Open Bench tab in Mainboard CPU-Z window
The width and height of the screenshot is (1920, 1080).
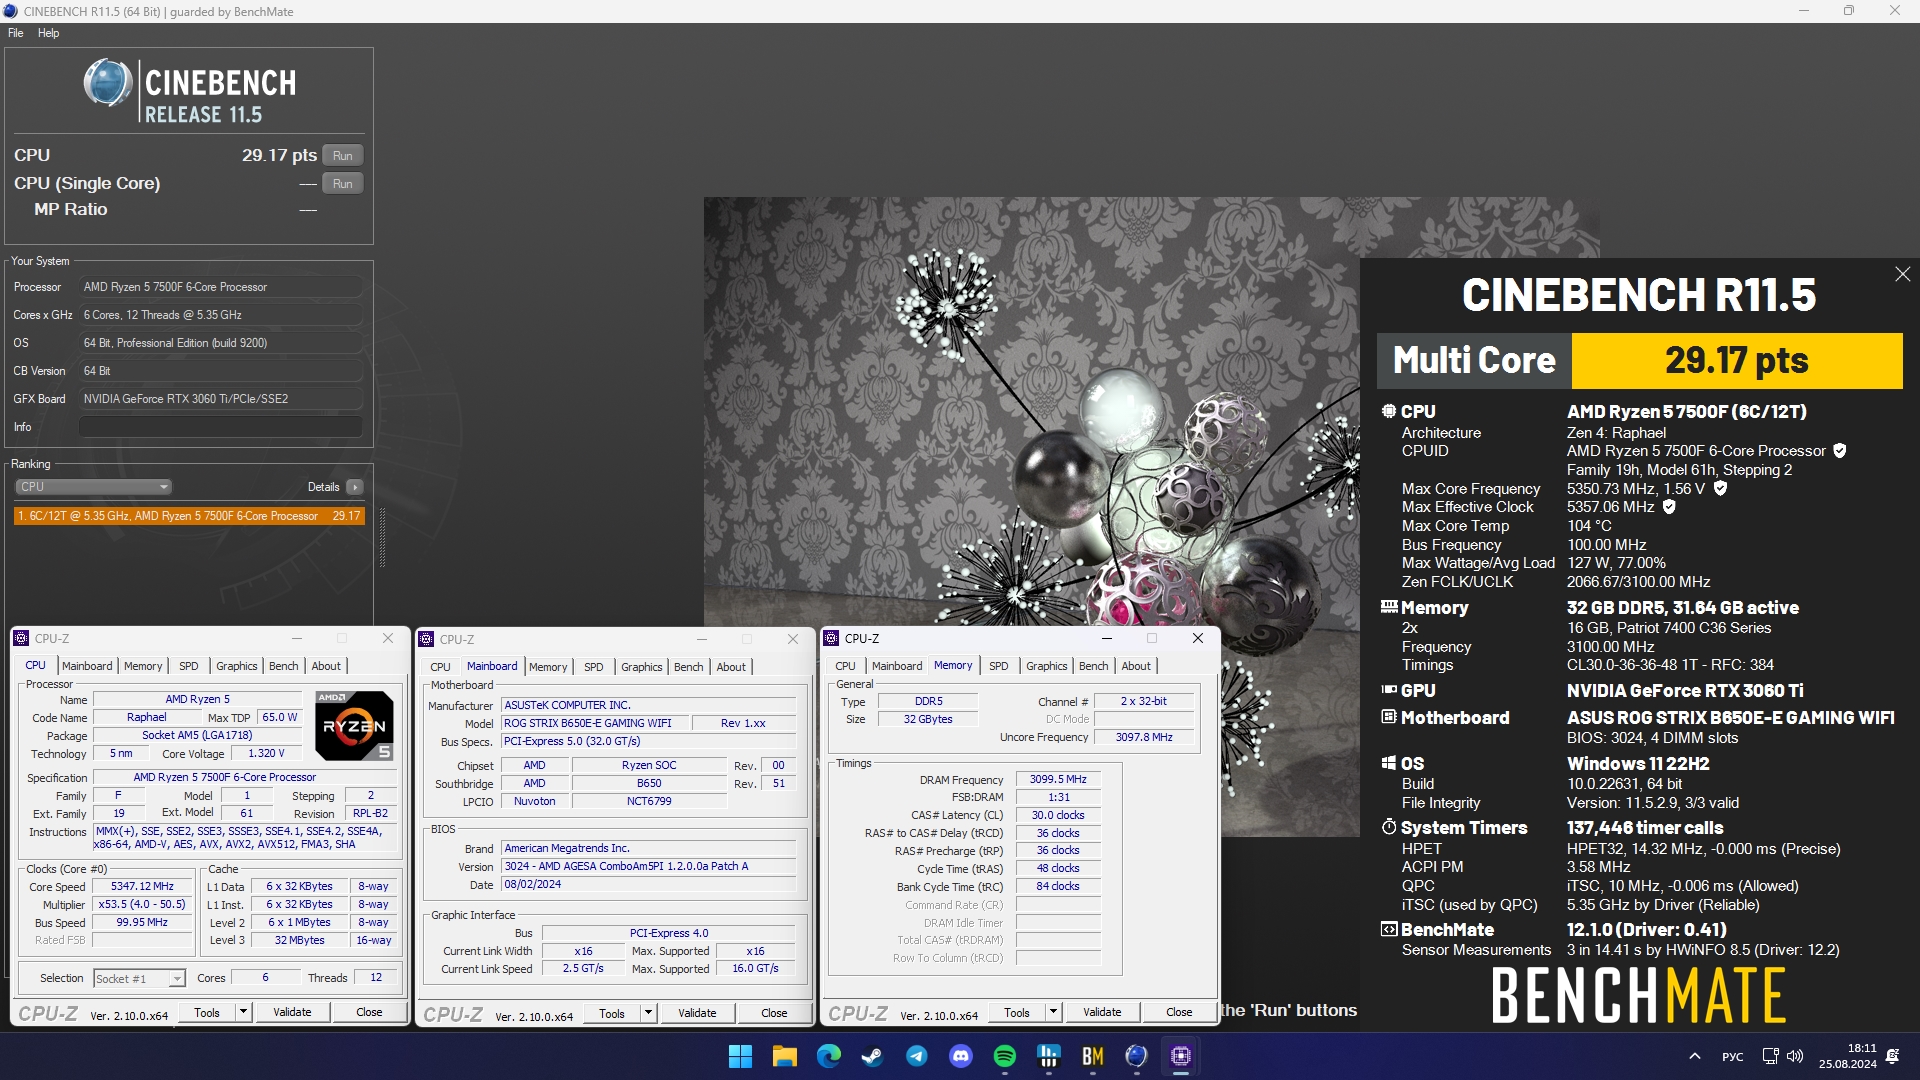pos(689,667)
